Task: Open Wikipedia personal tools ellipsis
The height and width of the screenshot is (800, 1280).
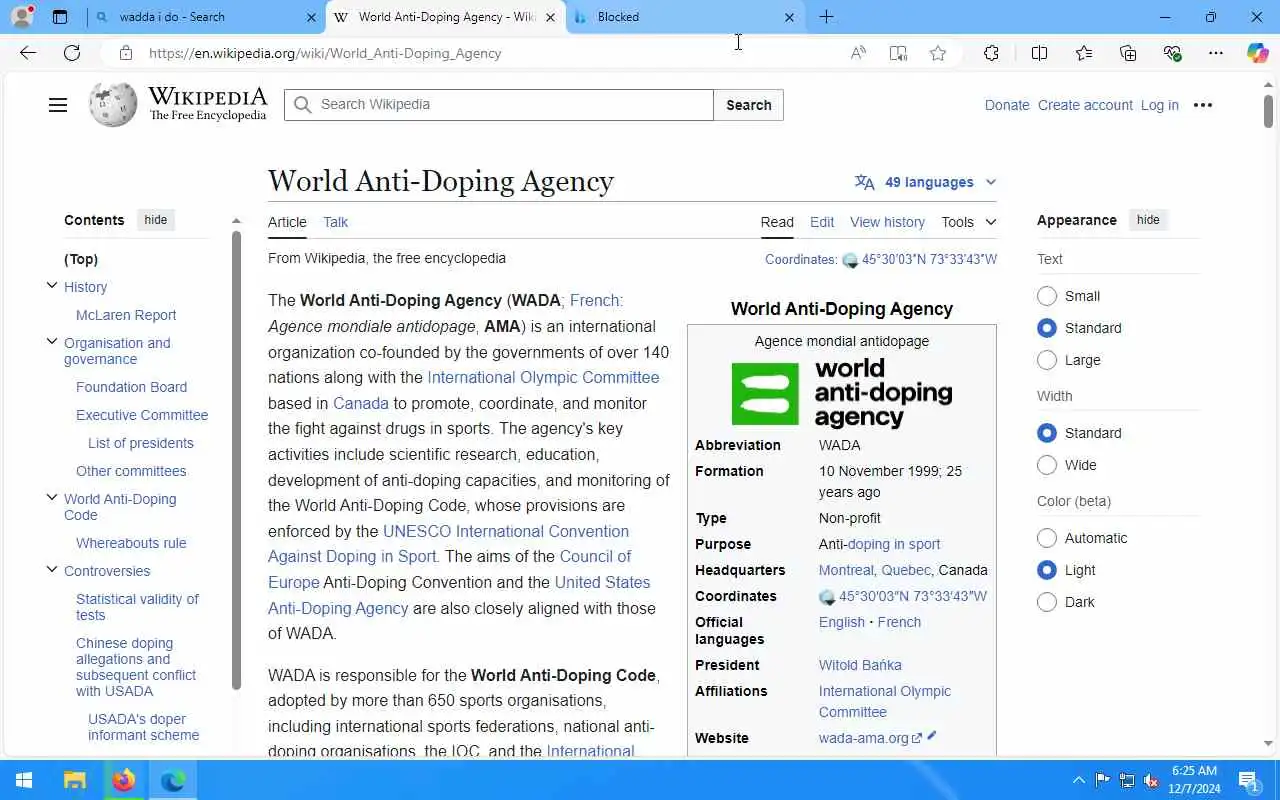Action: 1203,105
